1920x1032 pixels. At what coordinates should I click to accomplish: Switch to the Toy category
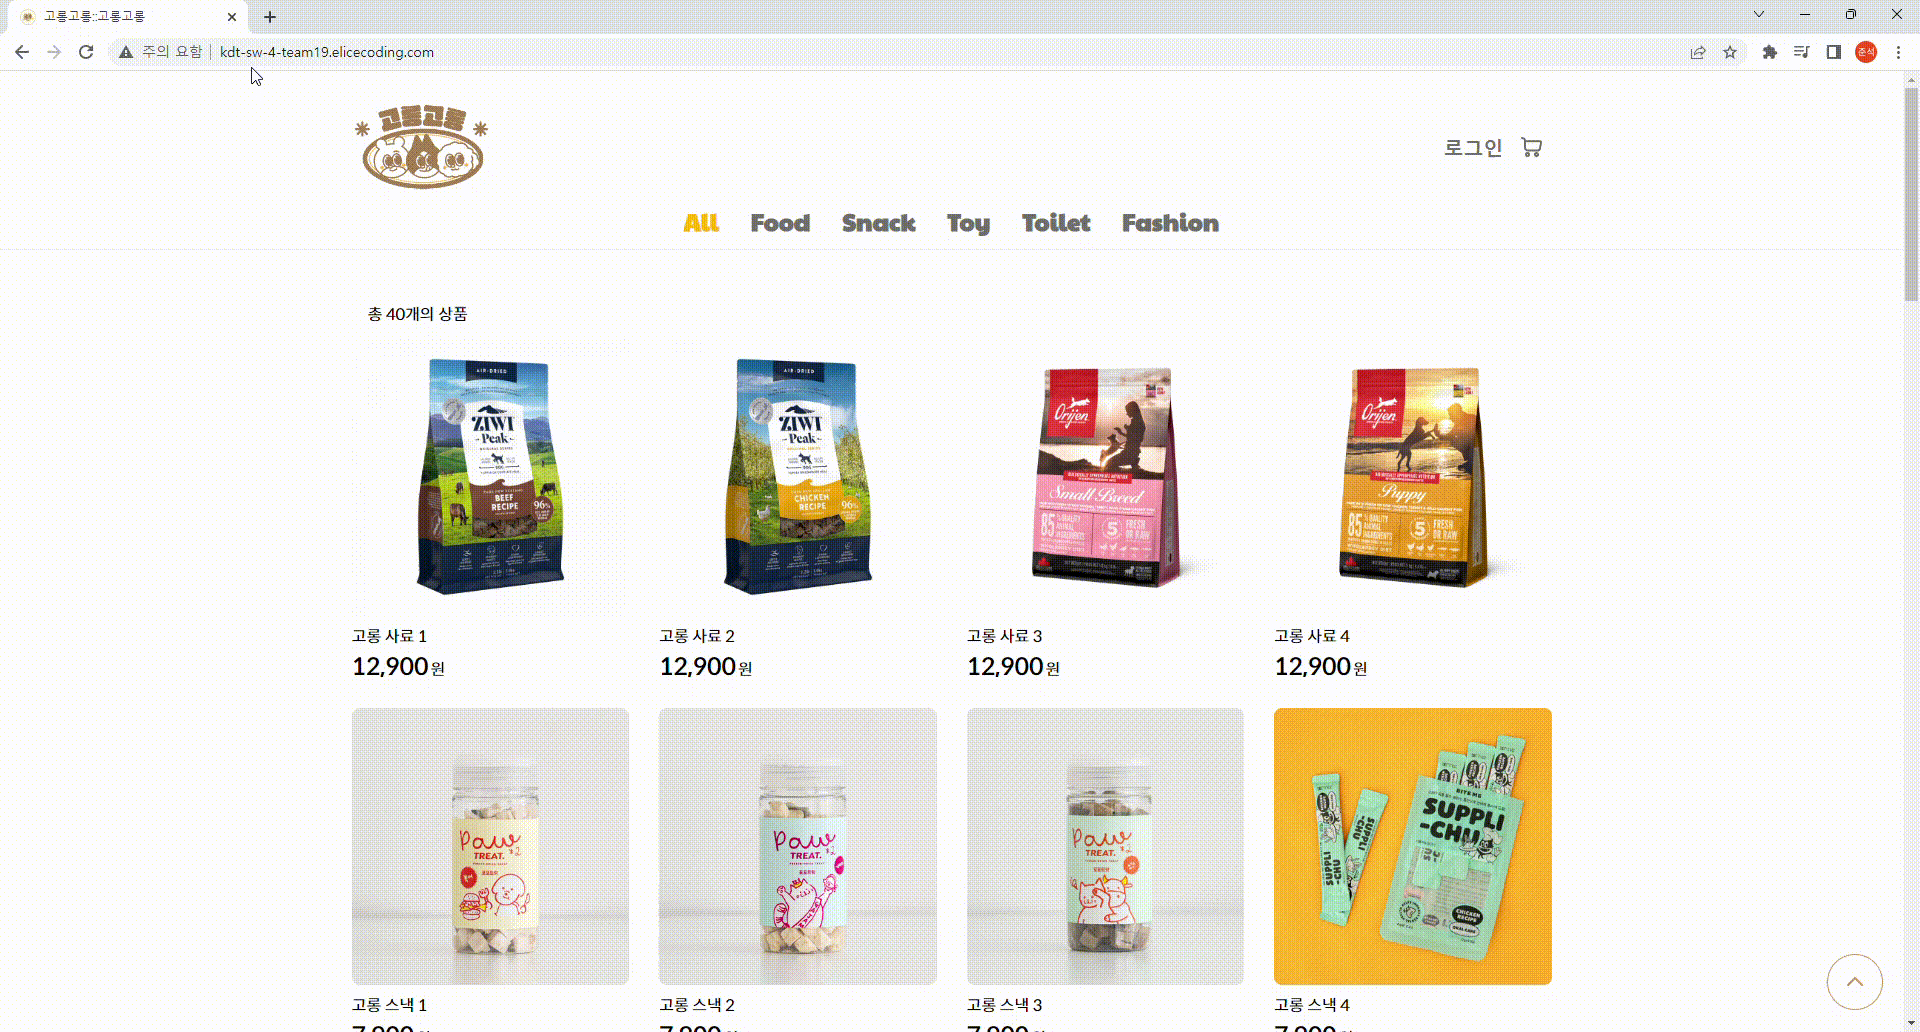pyautogui.click(x=968, y=223)
